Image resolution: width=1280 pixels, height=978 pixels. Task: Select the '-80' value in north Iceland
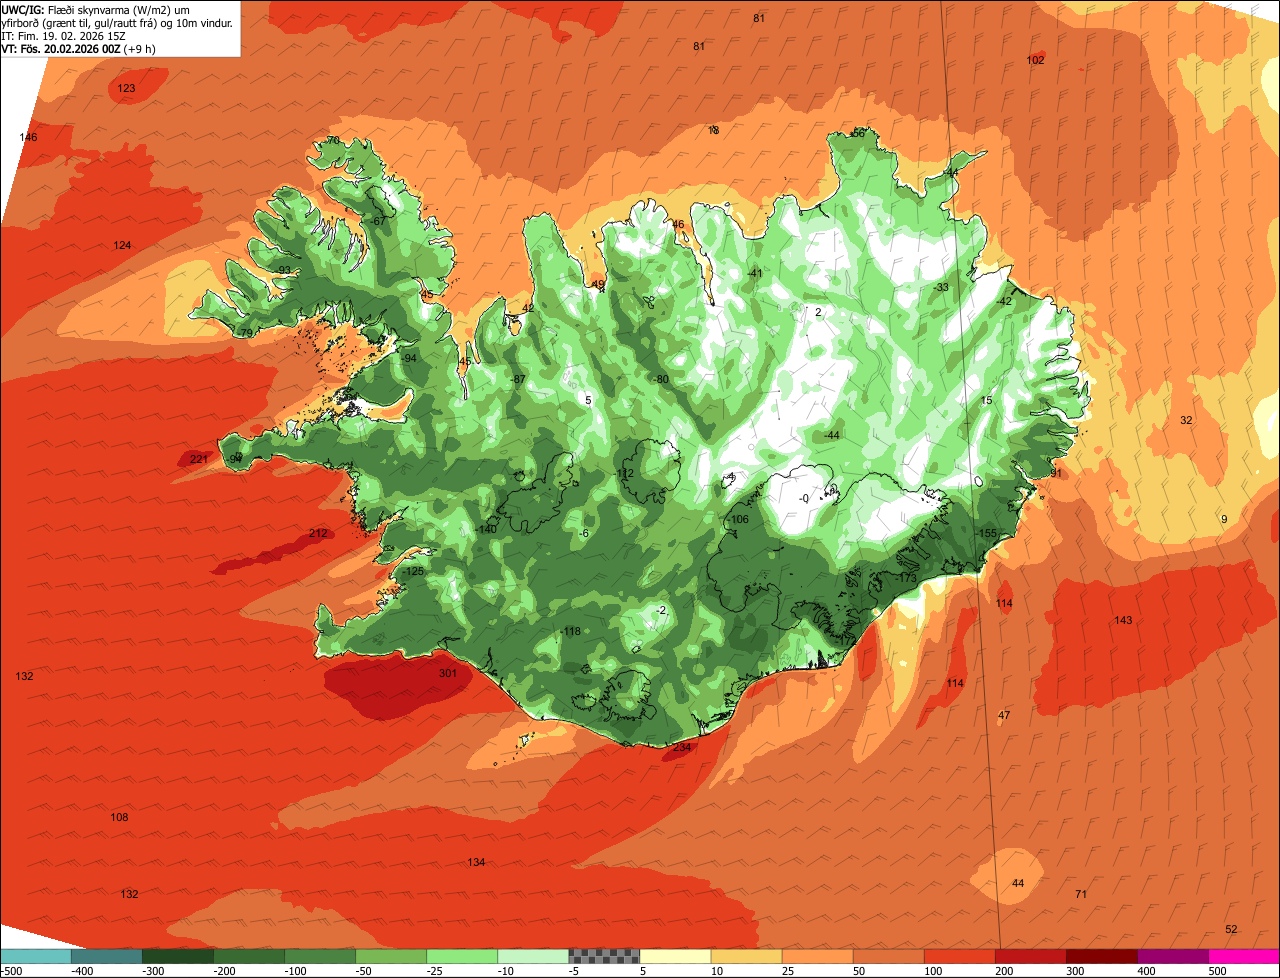pyautogui.click(x=660, y=379)
